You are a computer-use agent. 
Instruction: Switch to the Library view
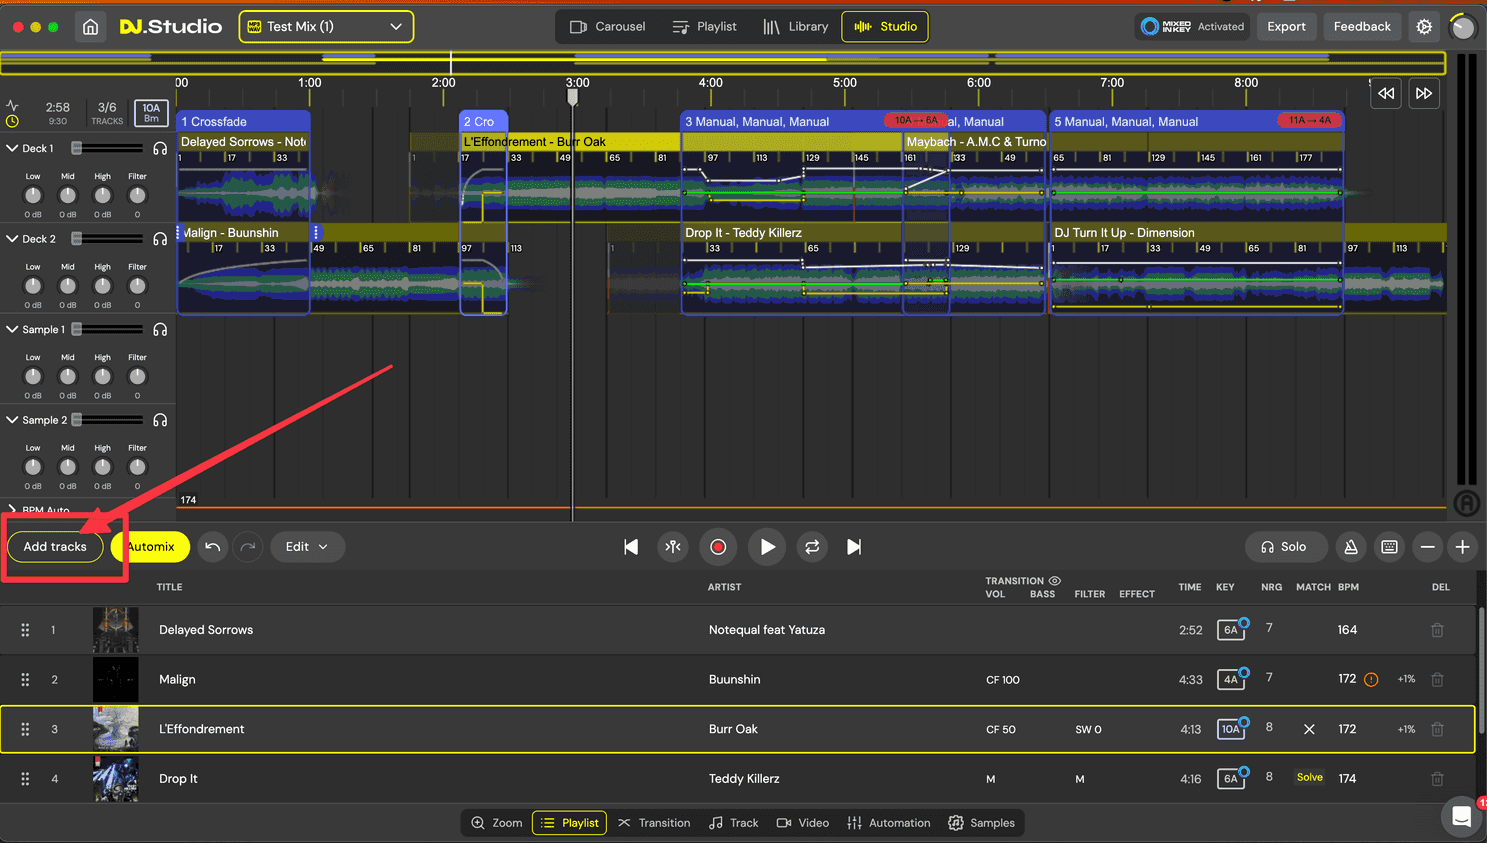(796, 27)
